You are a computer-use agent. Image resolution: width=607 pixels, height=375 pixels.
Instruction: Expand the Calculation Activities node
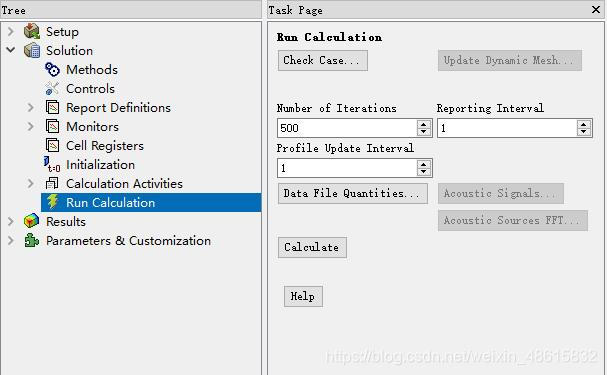pos(31,183)
